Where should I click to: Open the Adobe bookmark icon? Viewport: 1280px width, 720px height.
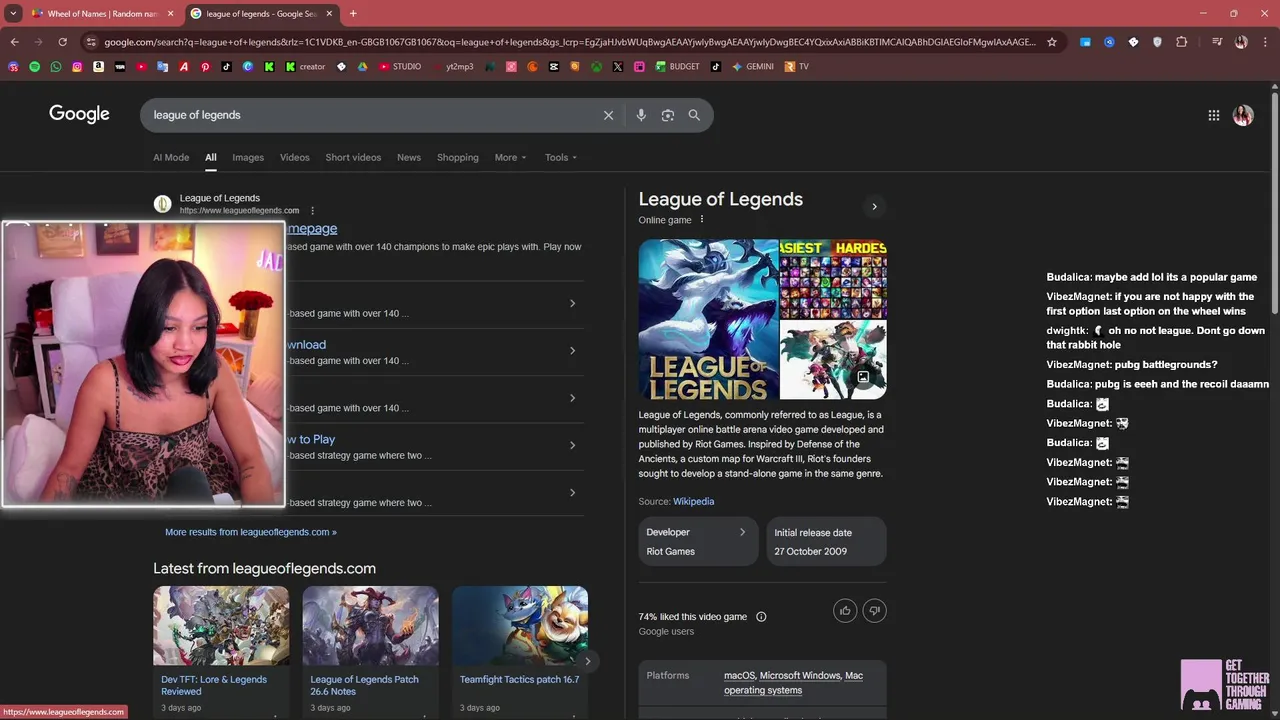coord(184,67)
